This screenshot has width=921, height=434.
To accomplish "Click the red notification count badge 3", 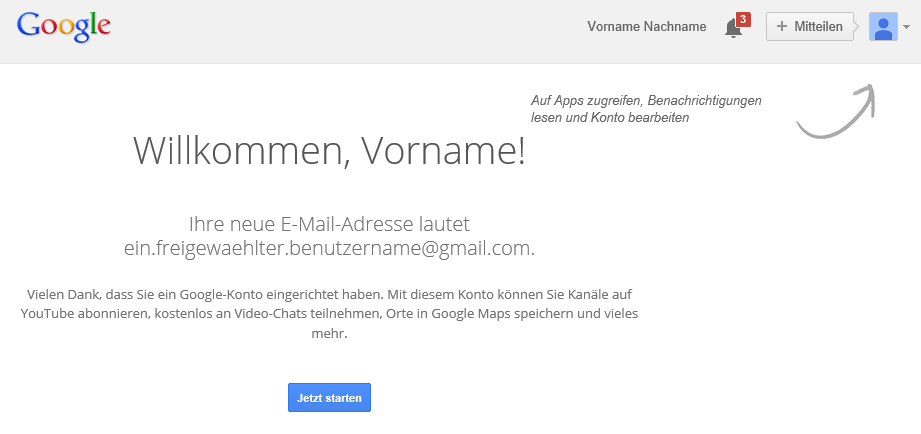I will click(743, 19).
